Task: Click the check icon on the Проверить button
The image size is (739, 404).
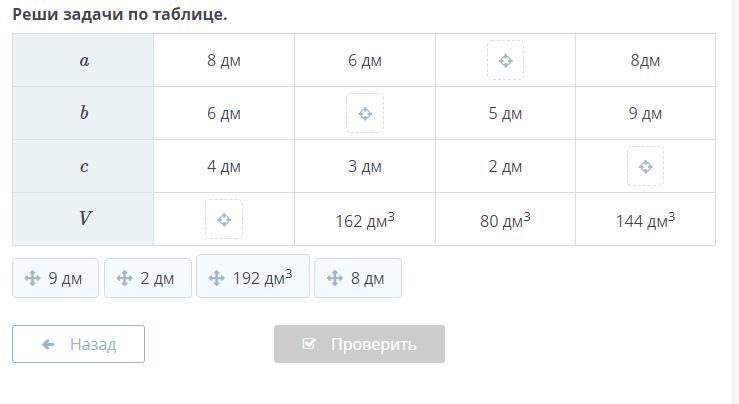Action: pyautogui.click(x=309, y=344)
